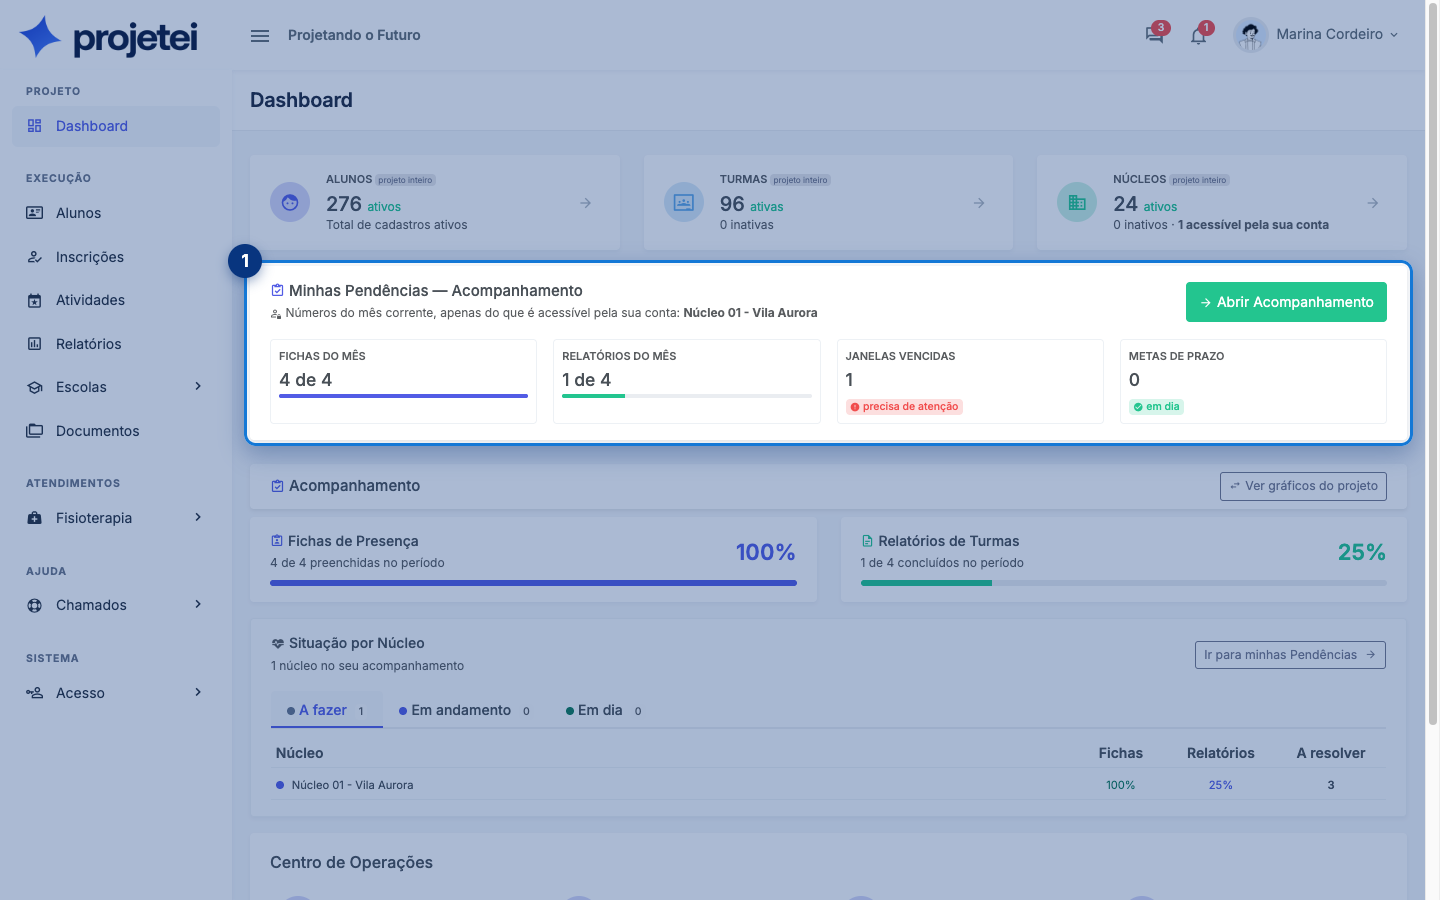Click the Relatórios do Mês card
The width and height of the screenshot is (1440, 900).
pyautogui.click(x=686, y=381)
